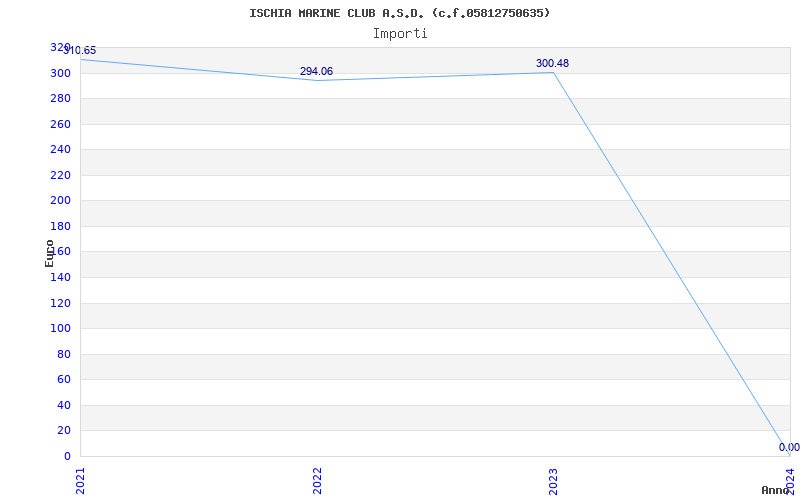This screenshot has width=800, height=500.
Task: Click the 180 y-axis tick label
Action: point(60,226)
